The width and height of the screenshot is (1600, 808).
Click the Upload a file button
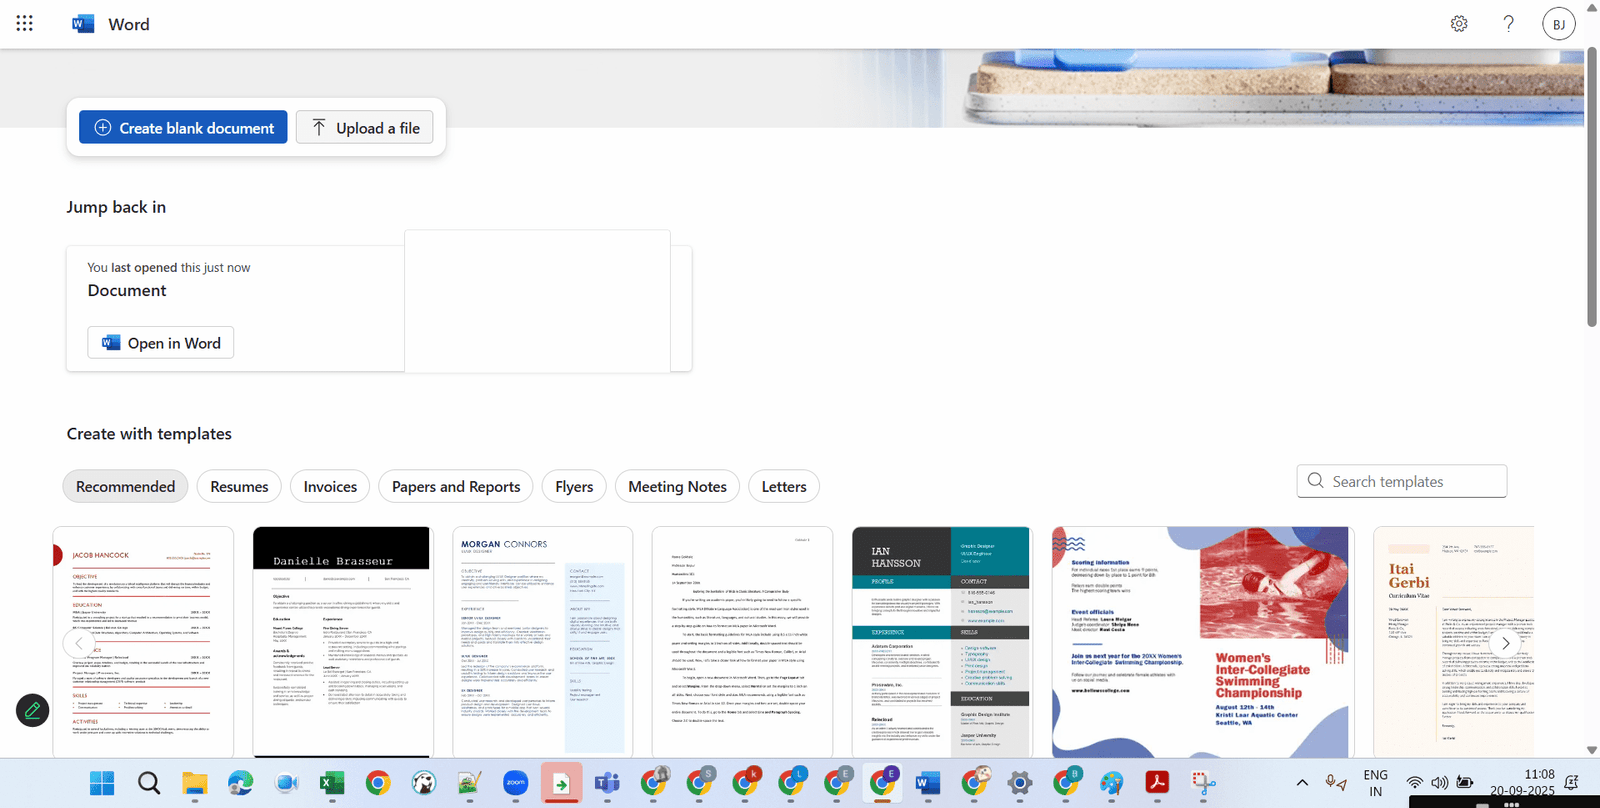click(x=365, y=128)
